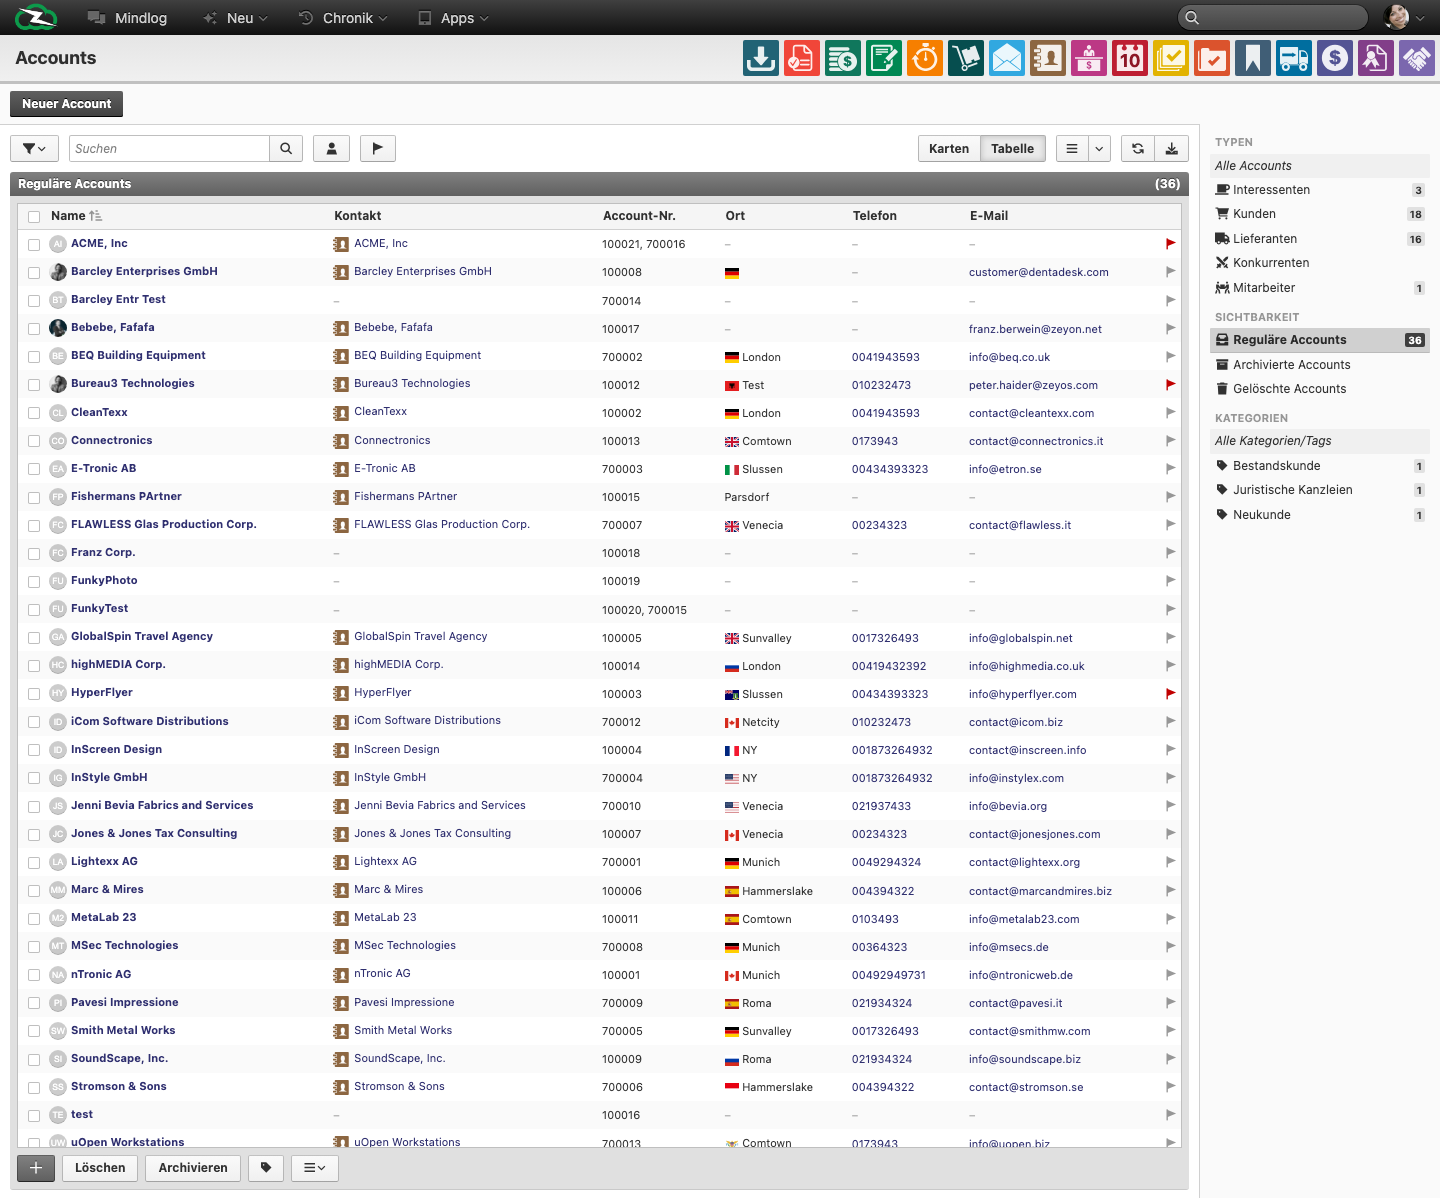Toggle the flag on CleanTexx row
1440x1198 pixels.
[x=1170, y=412]
